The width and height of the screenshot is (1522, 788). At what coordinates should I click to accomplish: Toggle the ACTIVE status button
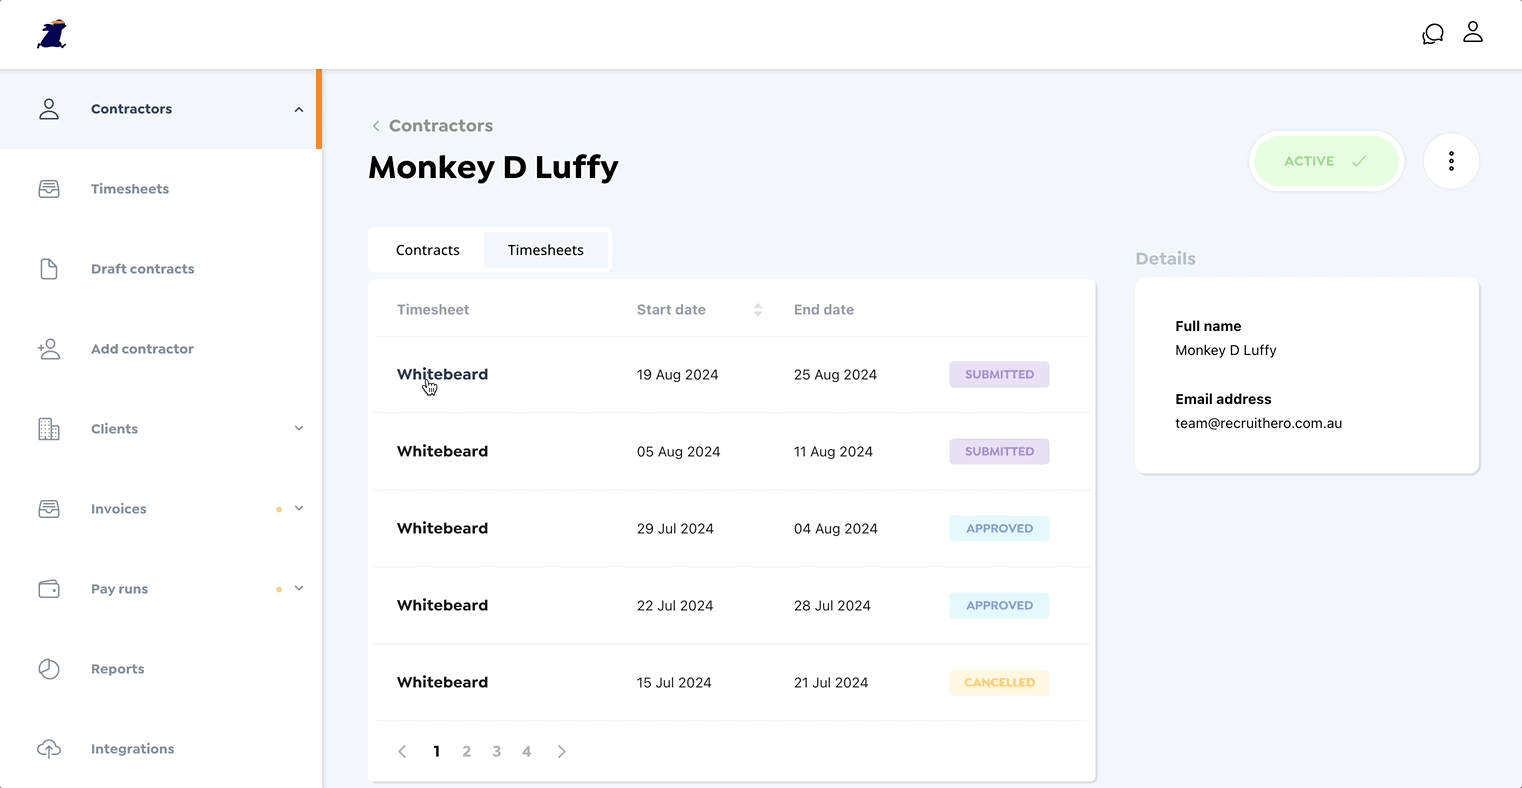pyautogui.click(x=1325, y=161)
